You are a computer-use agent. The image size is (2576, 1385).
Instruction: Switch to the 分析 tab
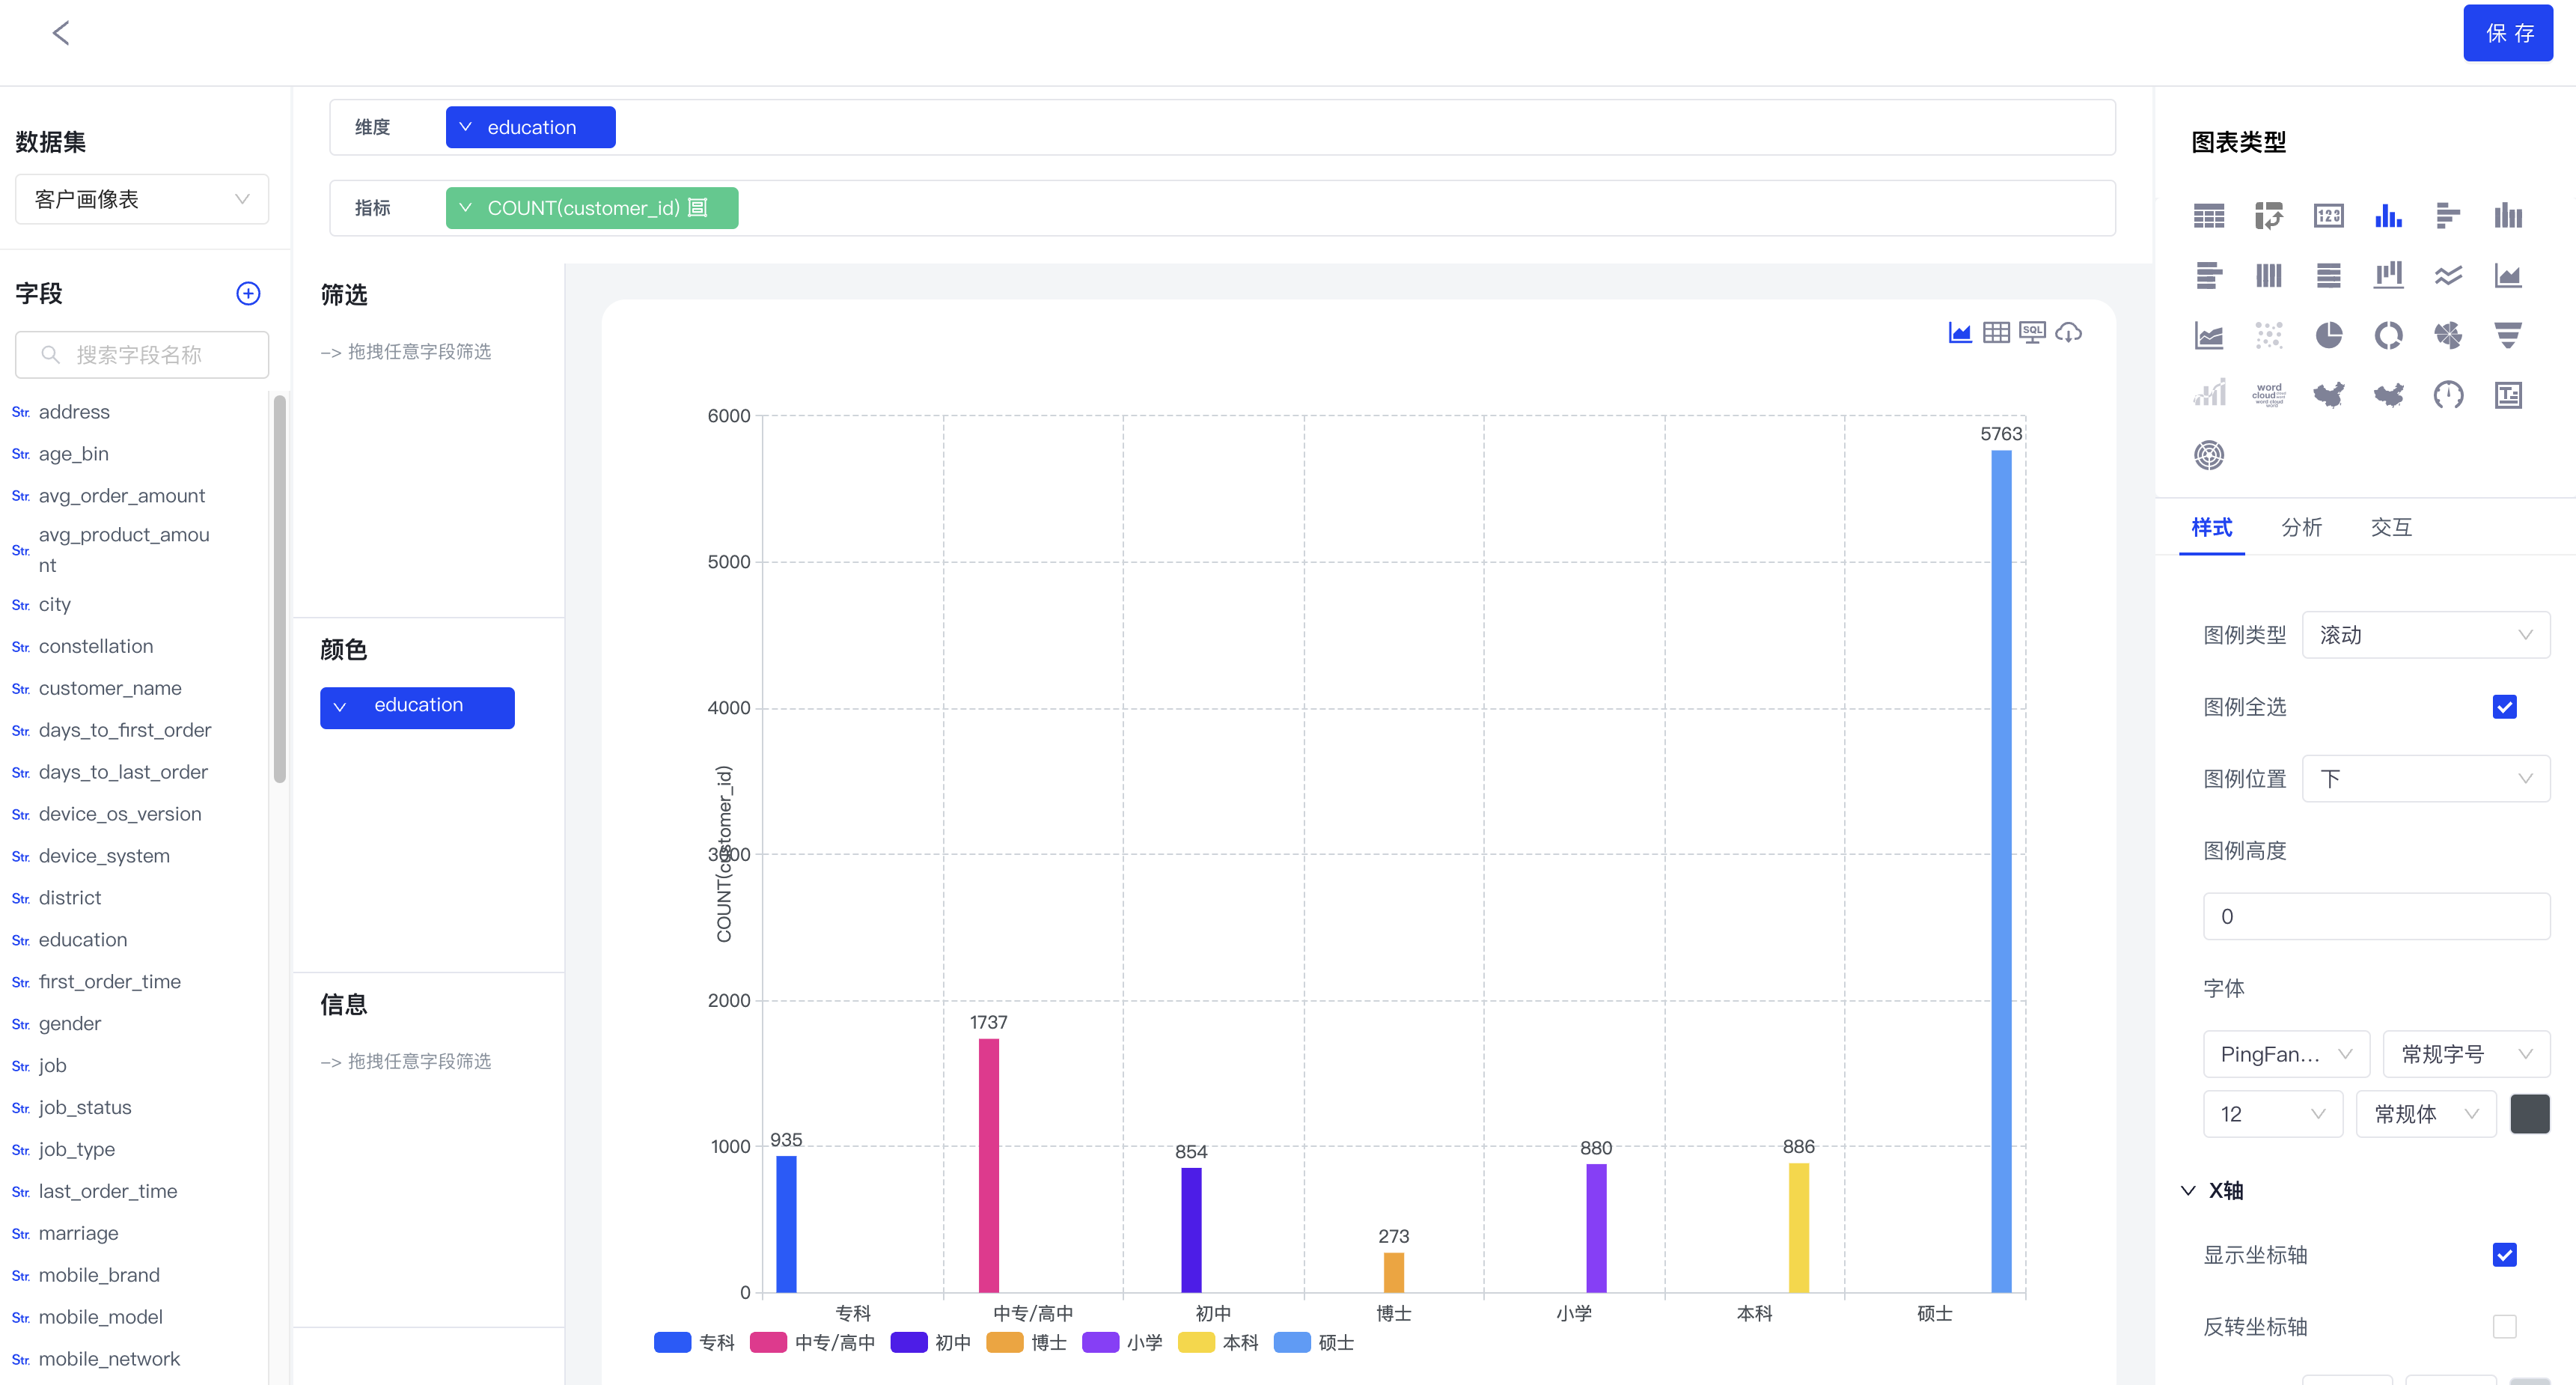2301,527
